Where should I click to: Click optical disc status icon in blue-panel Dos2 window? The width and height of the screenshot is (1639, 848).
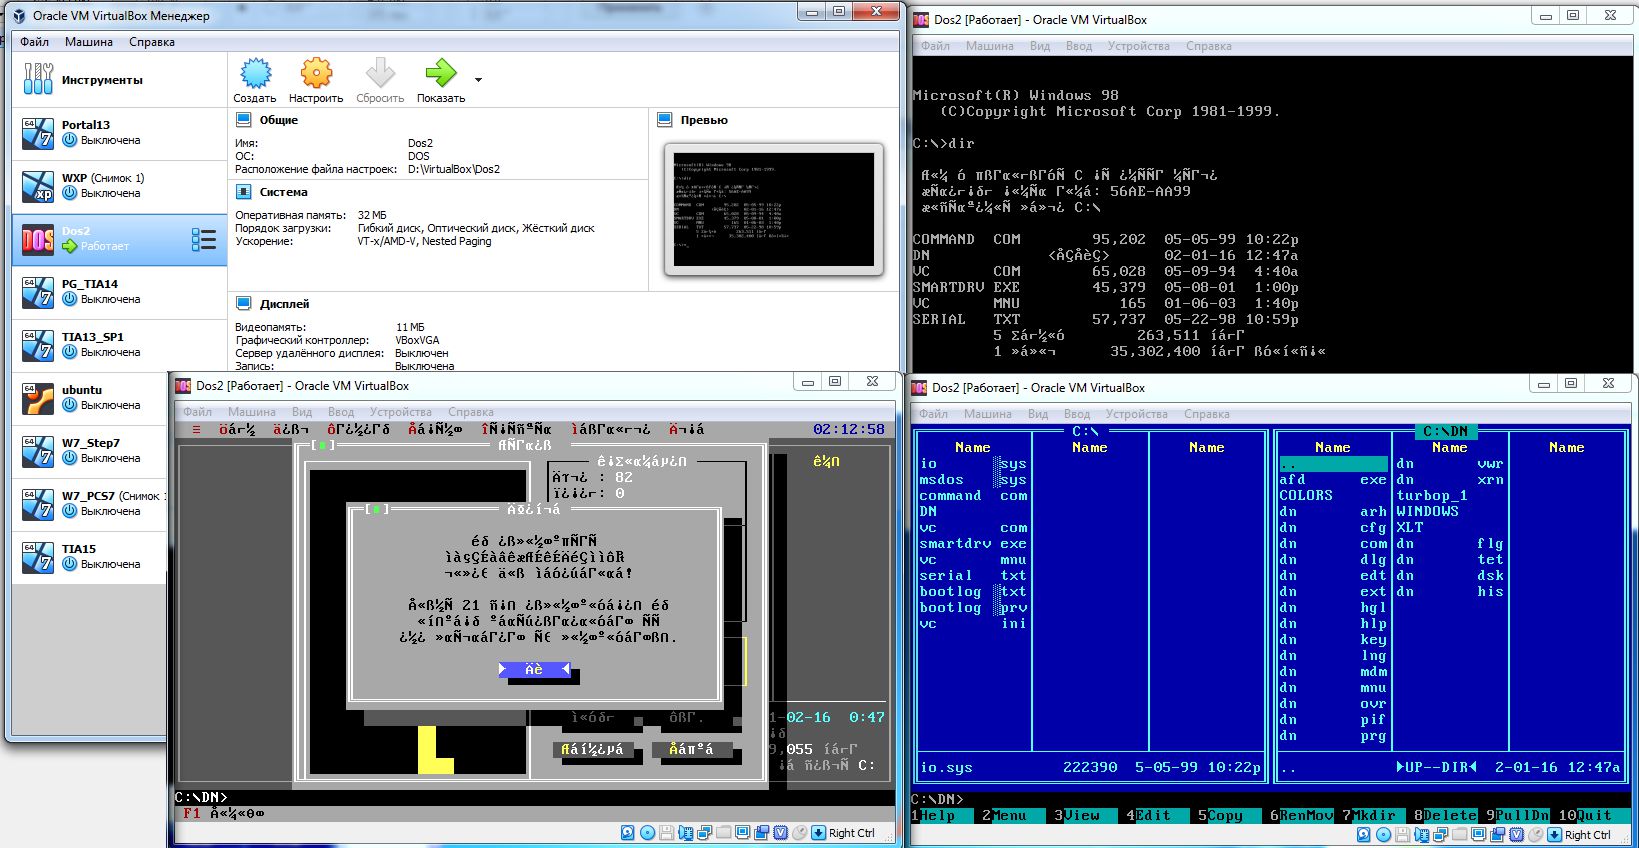click(x=1383, y=835)
